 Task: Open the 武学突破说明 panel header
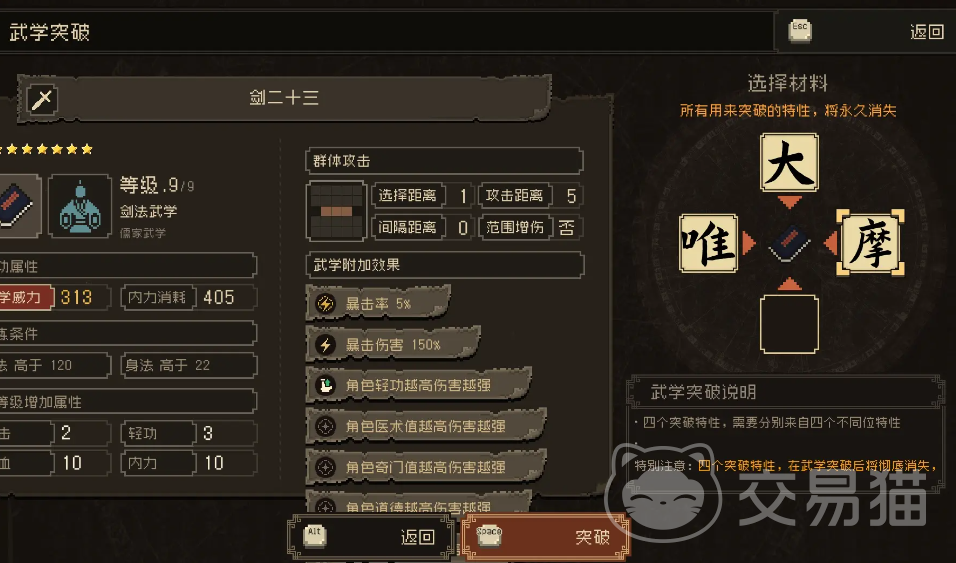pos(785,392)
